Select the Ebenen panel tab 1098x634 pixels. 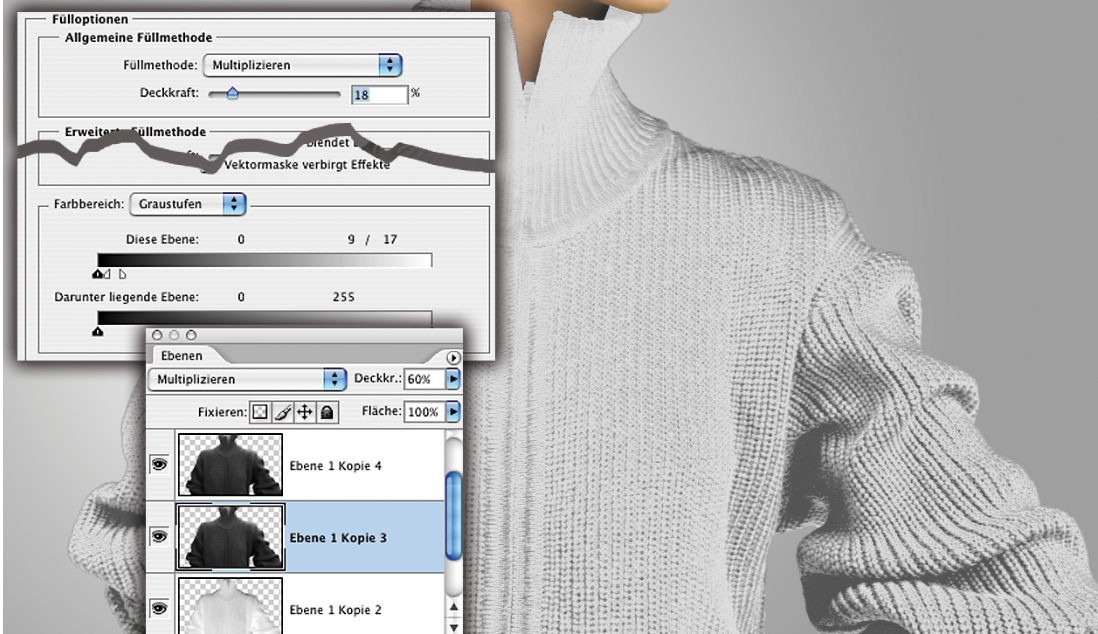click(181, 356)
